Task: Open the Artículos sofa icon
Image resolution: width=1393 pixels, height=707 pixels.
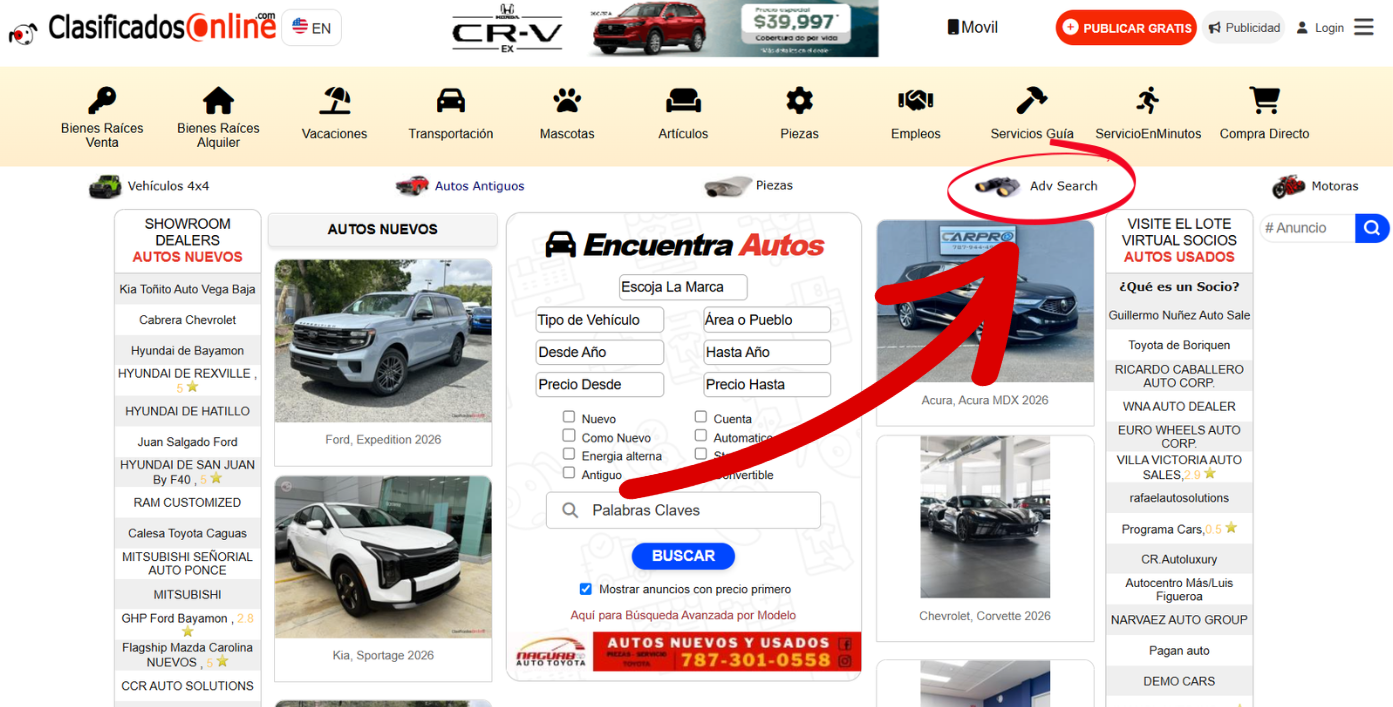Action: click(683, 100)
